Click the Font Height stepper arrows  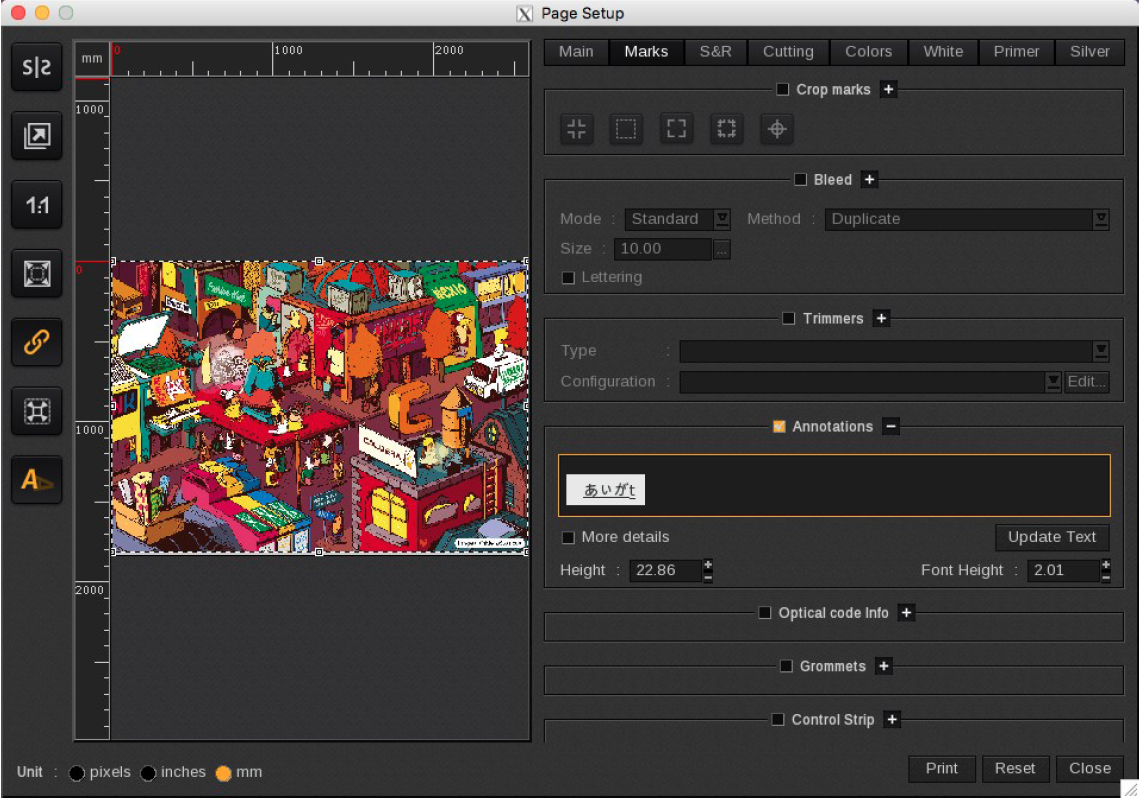[1105, 570]
